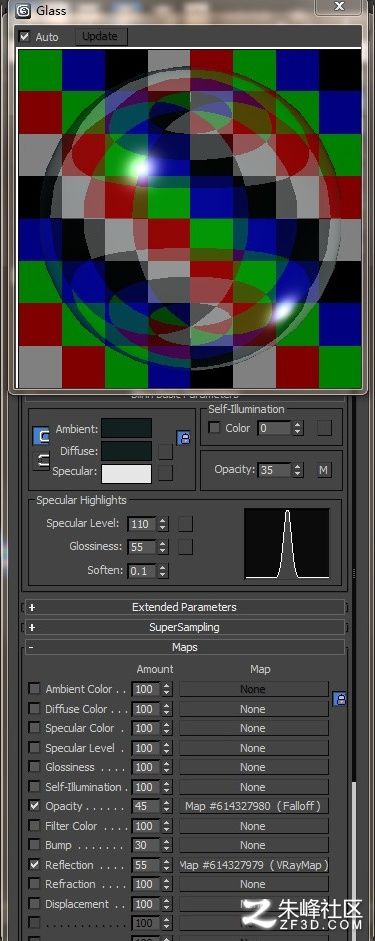Click the Update button in preview window
This screenshot has height=941, width=375.
coord(100,36)
